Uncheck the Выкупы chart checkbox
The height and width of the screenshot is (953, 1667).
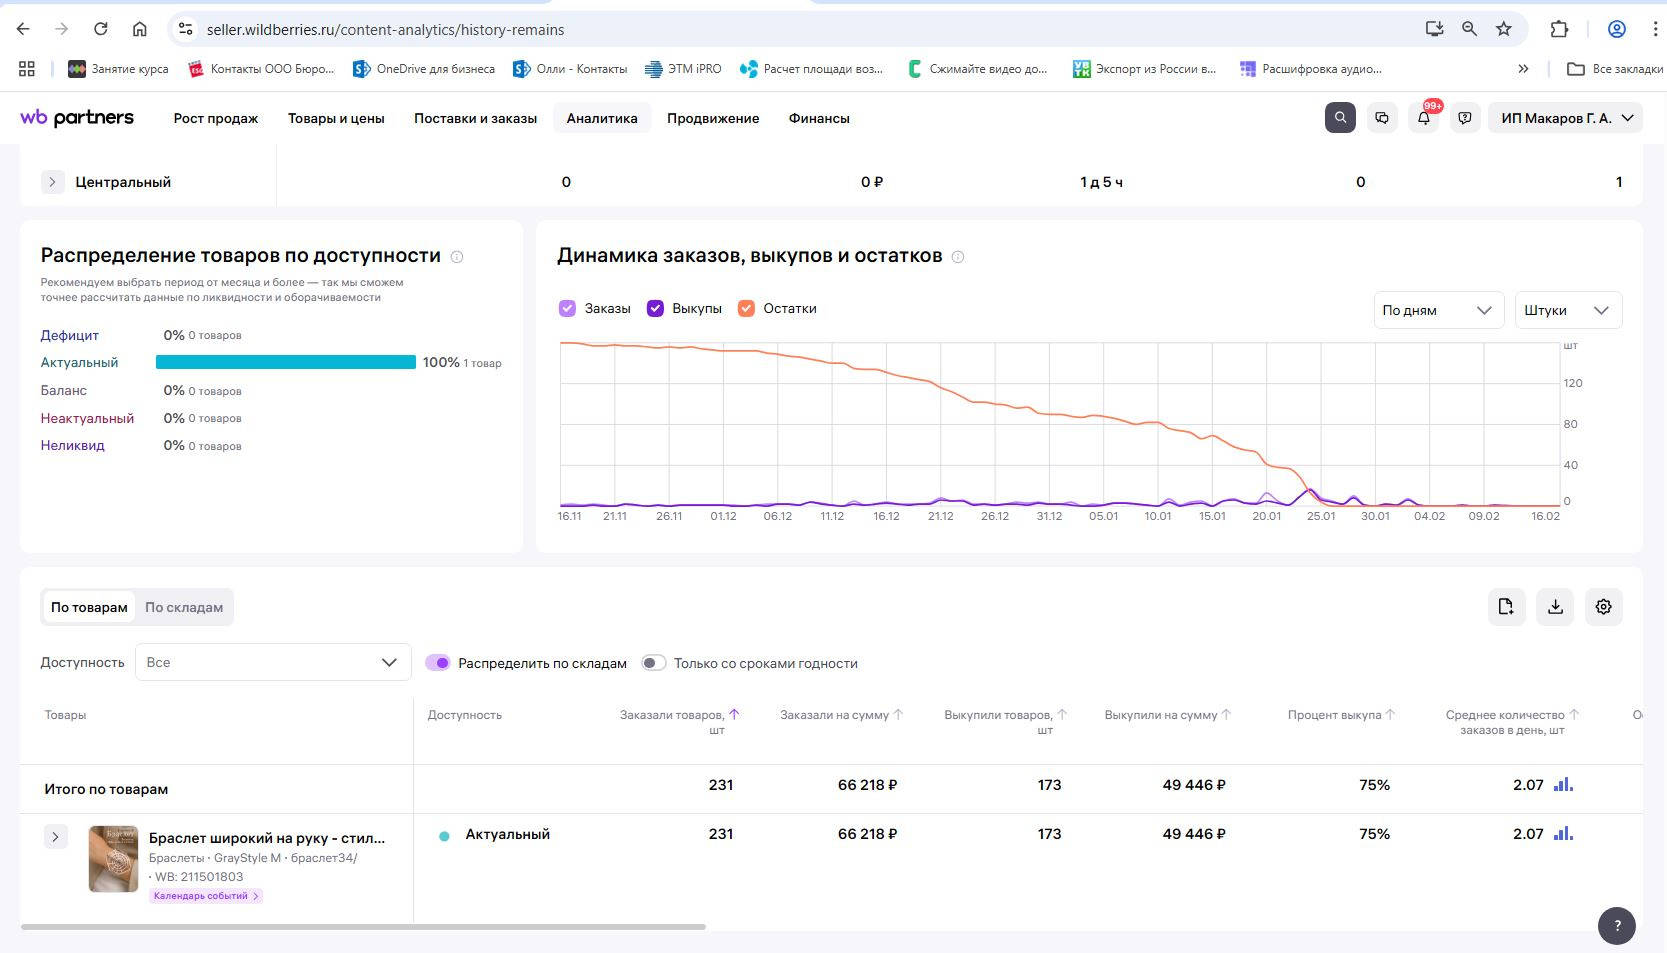tap(656, 309)
